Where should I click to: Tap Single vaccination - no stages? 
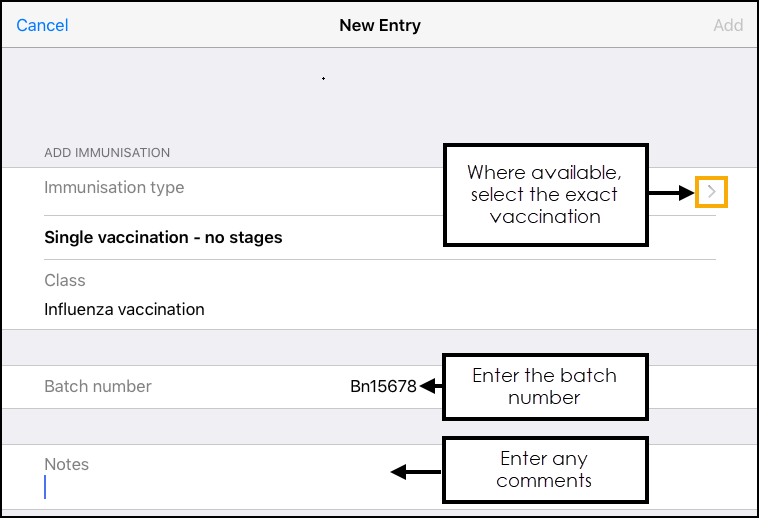pyautogui.click(x=163, y=238)
